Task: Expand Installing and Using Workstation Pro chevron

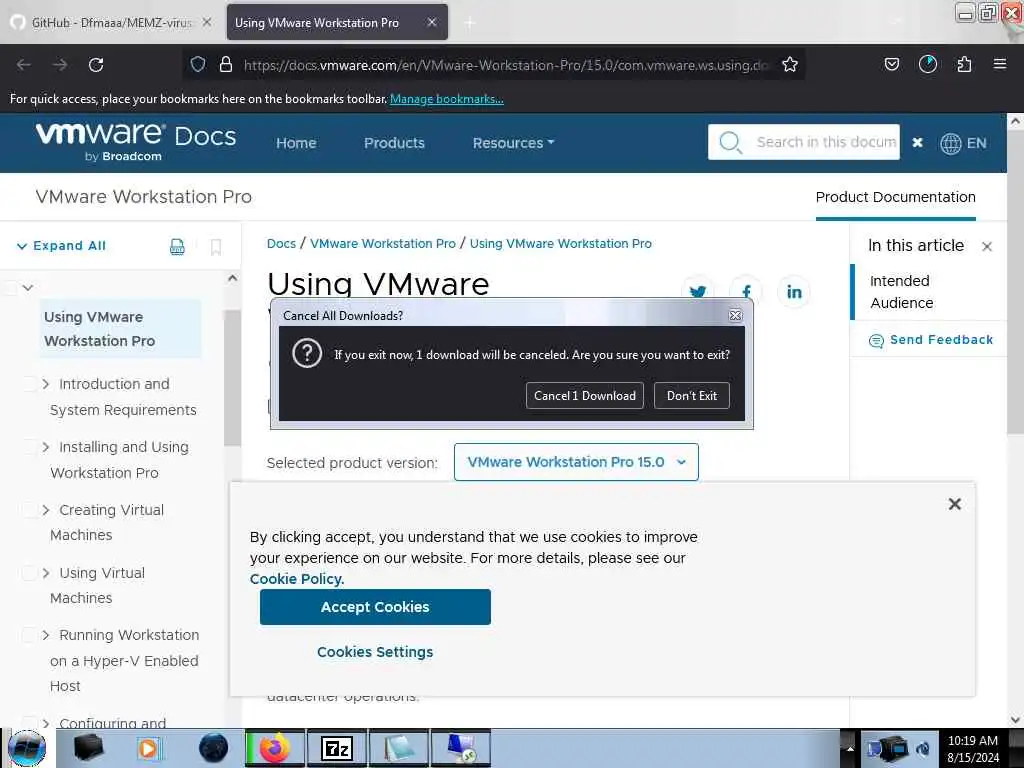Action: (46, 447)
